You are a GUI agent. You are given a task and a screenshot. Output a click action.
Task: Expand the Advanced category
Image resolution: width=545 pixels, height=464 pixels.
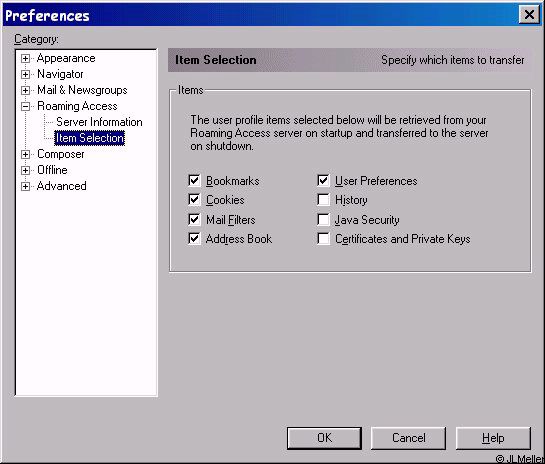25,186
